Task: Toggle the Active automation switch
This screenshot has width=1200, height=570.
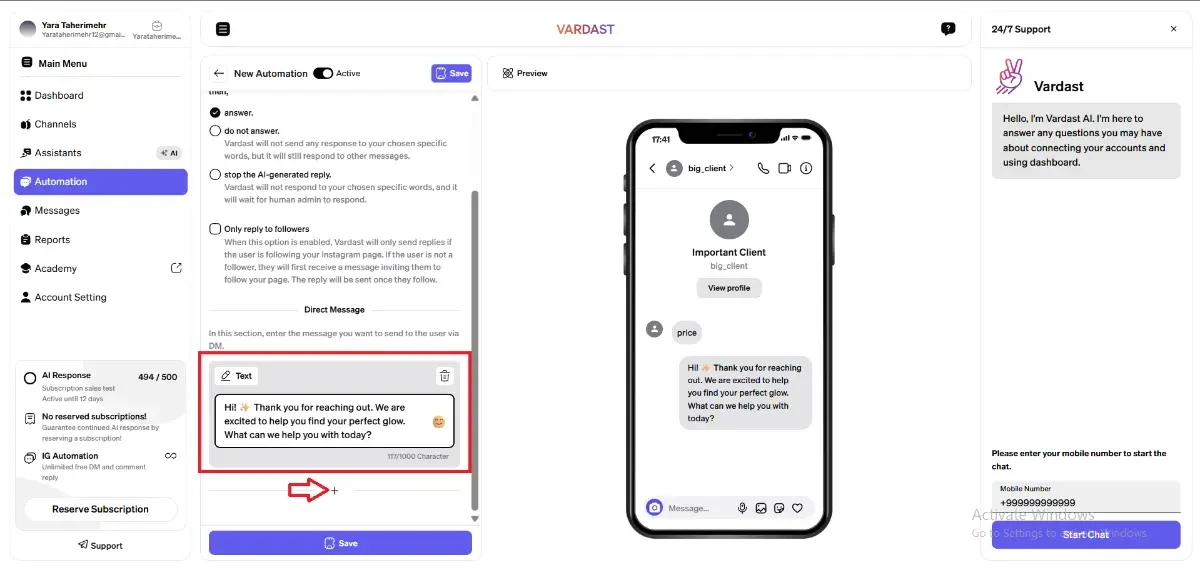Action: tap(323, 73)
